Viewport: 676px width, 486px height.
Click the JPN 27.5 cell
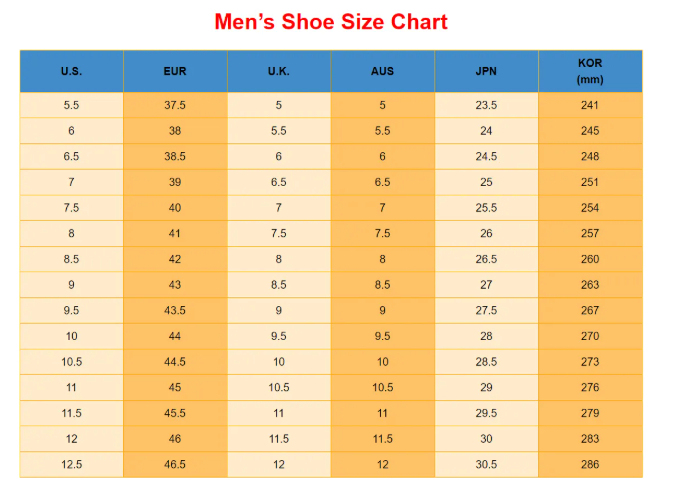486,310
